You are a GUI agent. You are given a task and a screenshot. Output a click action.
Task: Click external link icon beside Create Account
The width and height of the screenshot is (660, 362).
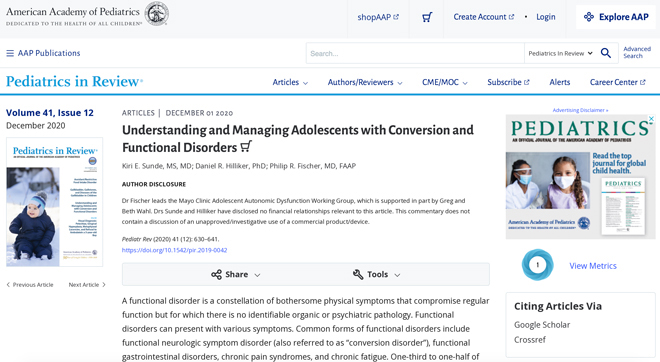511,17
